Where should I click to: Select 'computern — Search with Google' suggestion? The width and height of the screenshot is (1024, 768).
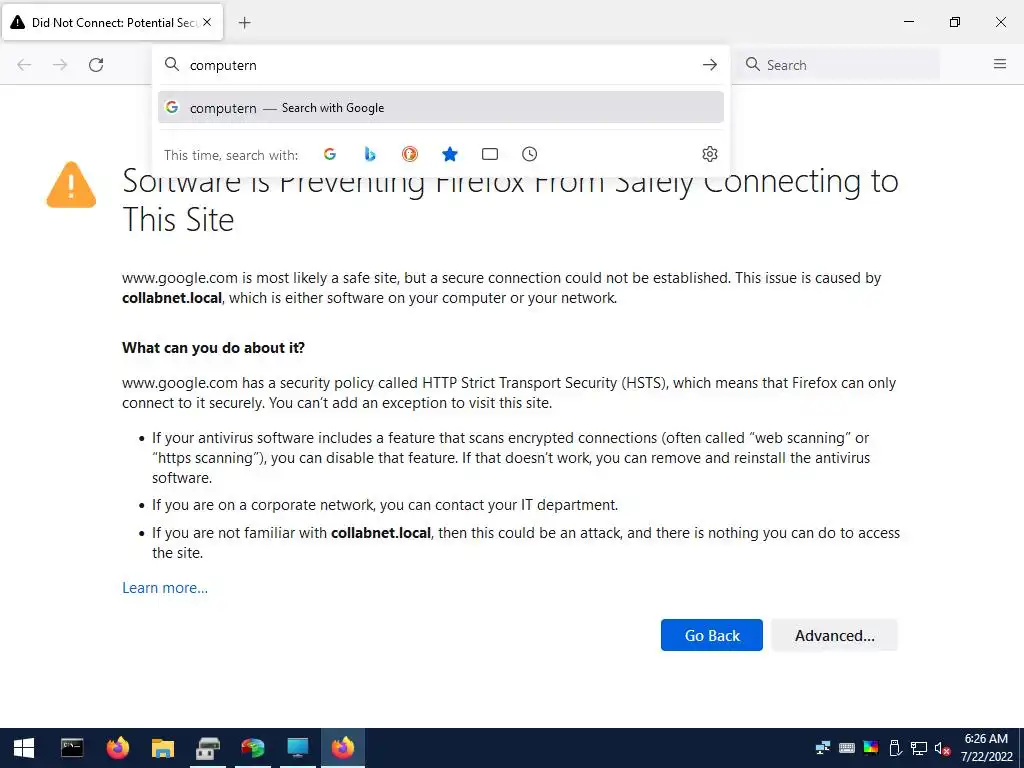click(x=441, y=107)
